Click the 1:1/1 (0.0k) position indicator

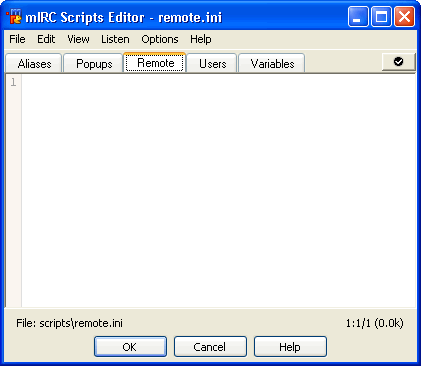click(374, 323)
